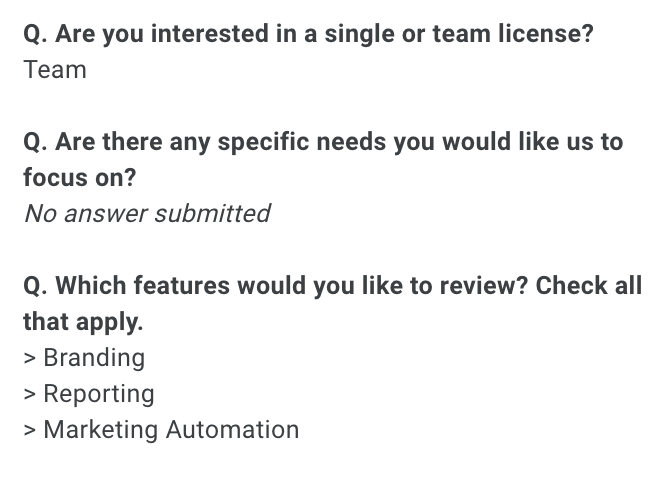
Task: Click the "that apply." line of text
Action: tap(84, 322)
